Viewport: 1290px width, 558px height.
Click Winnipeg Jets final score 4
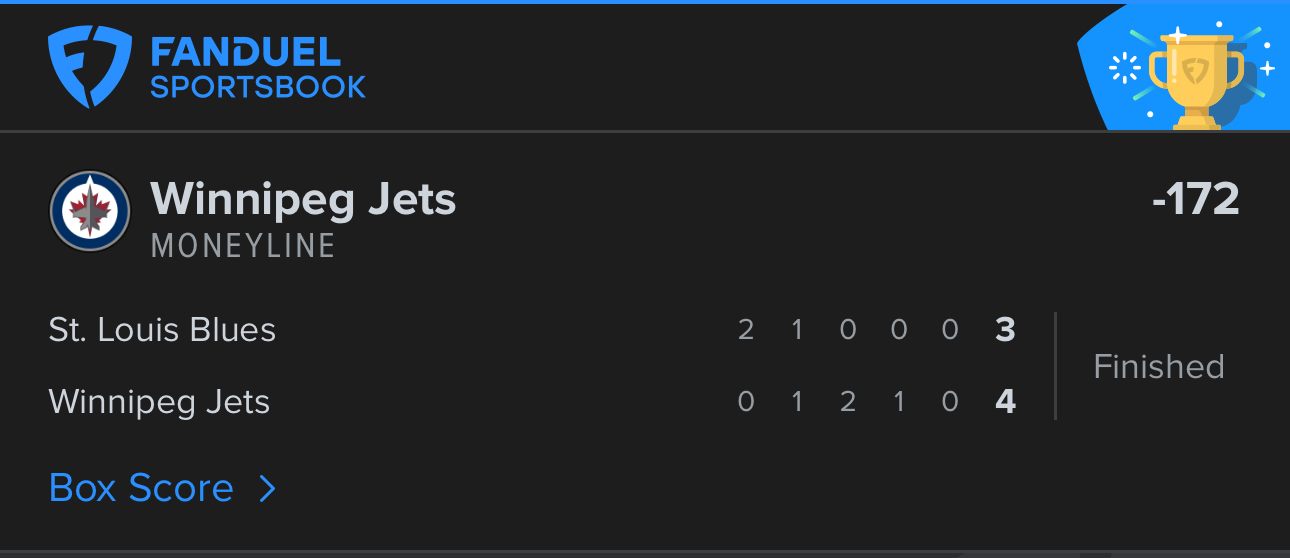1006,402
